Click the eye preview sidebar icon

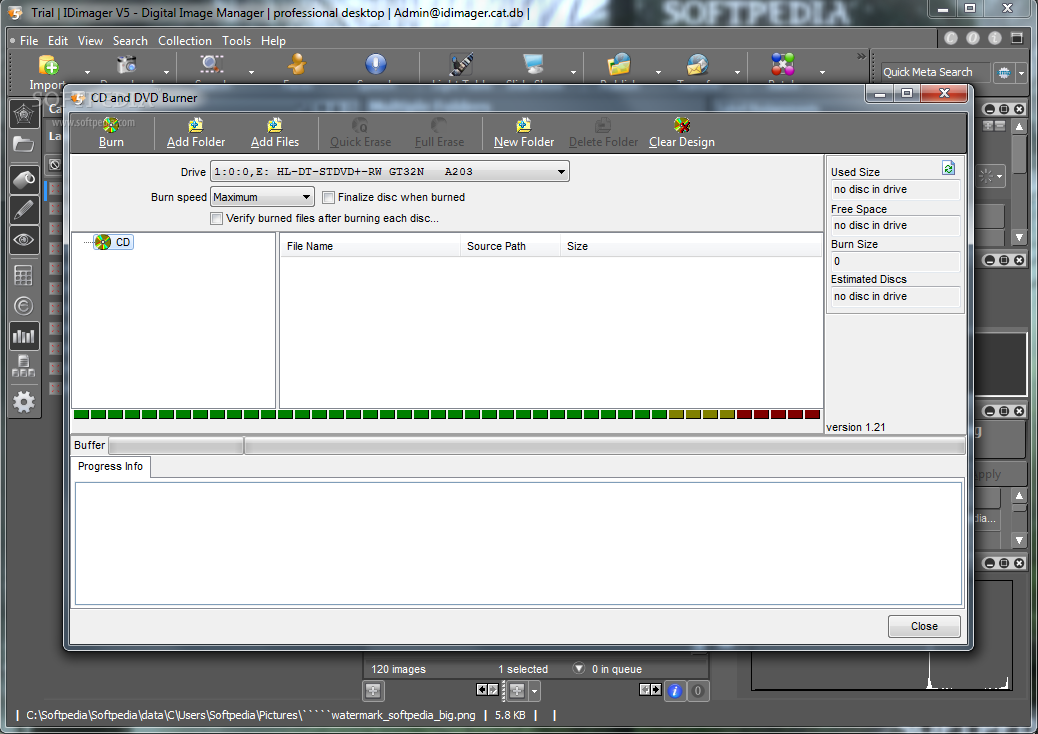tap(24, 240)
